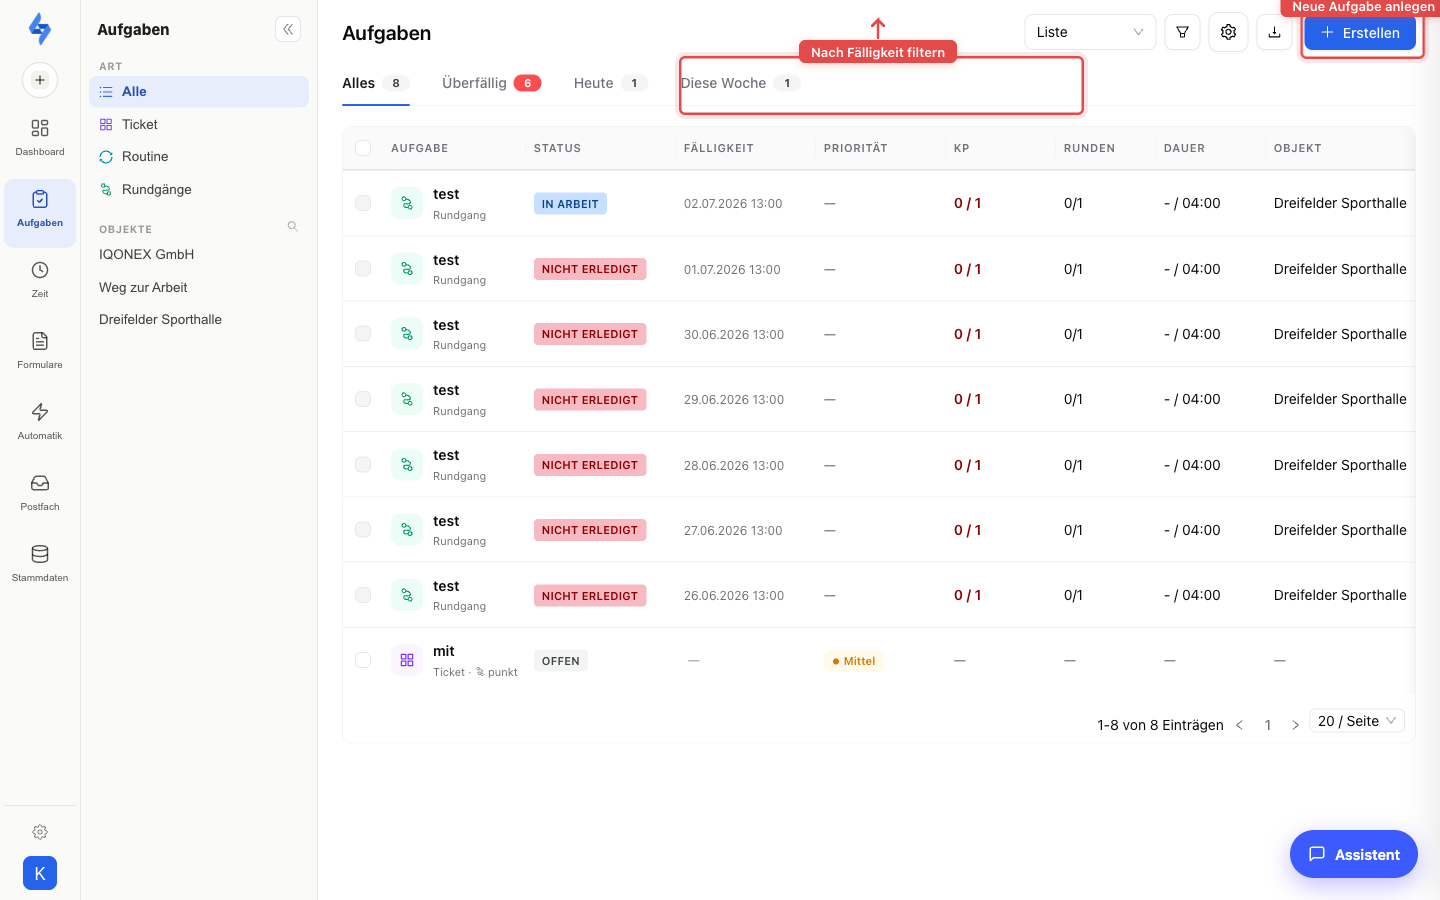Viewport: 1440px width, 900px height.
Task: Check the task due 29.06.2026
Action: (x=363, y=399)
